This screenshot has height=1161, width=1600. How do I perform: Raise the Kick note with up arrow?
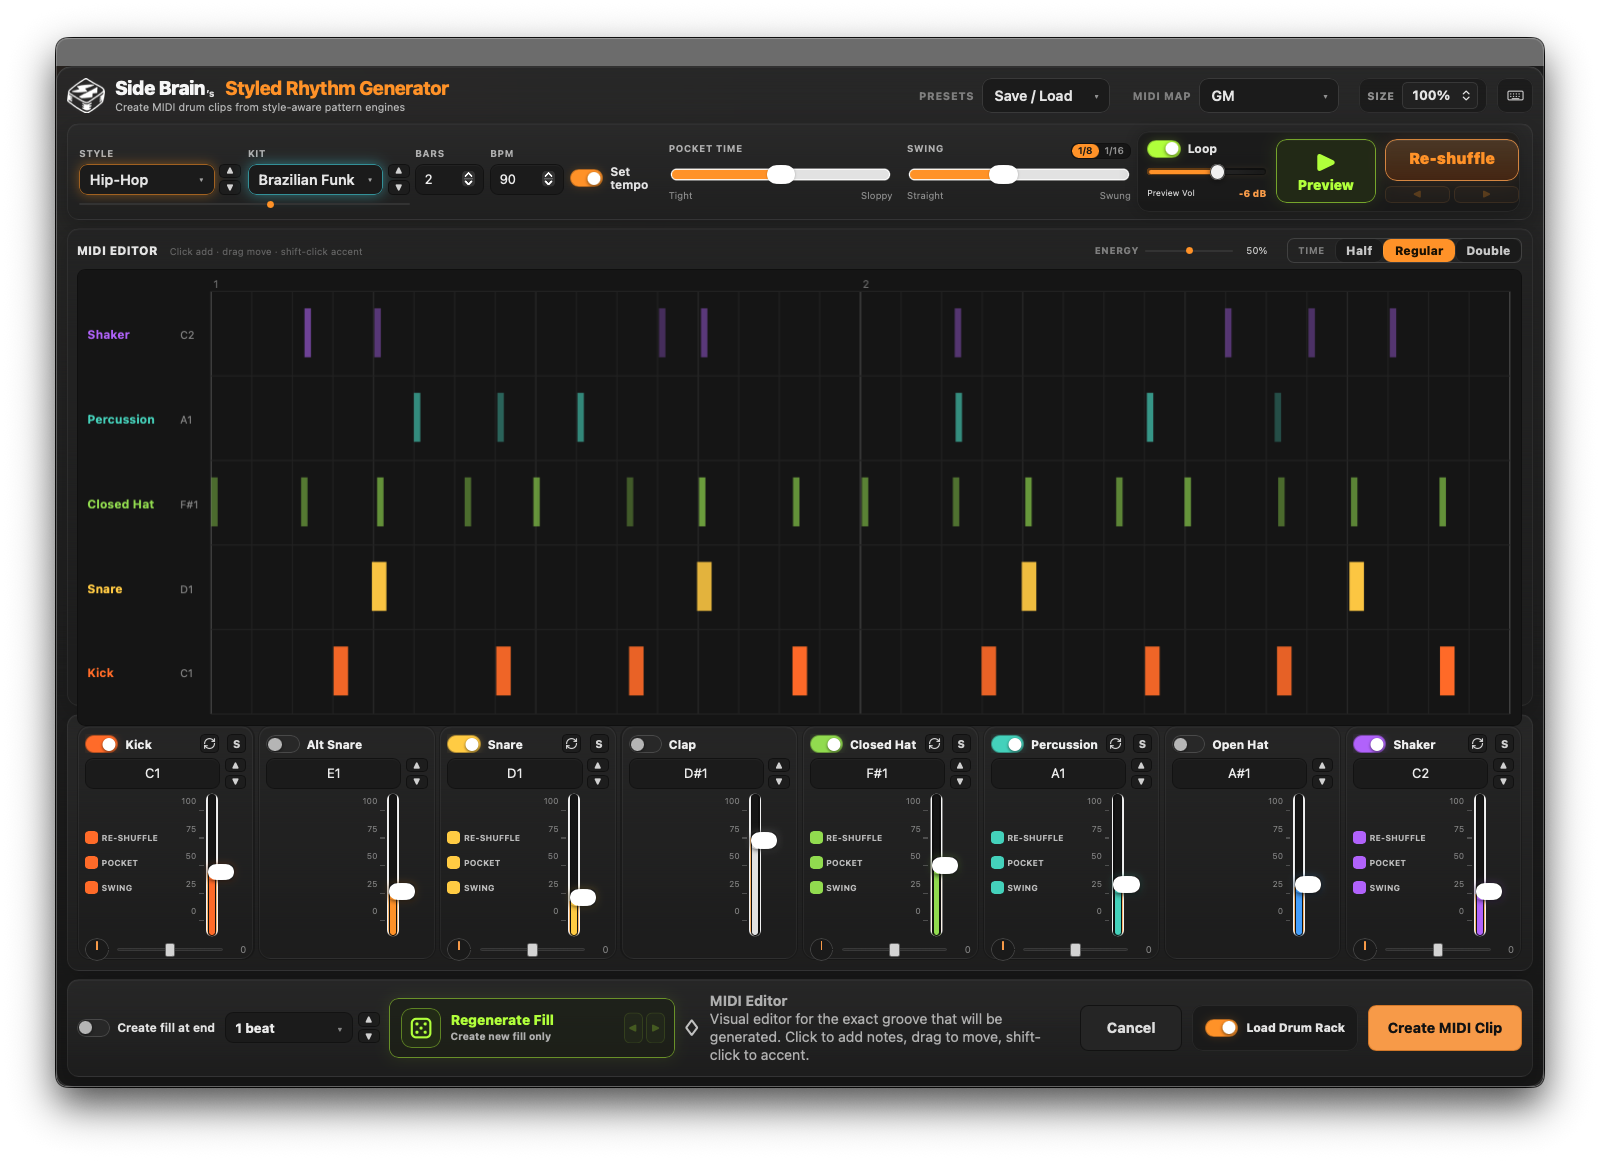tap(236, 766)
